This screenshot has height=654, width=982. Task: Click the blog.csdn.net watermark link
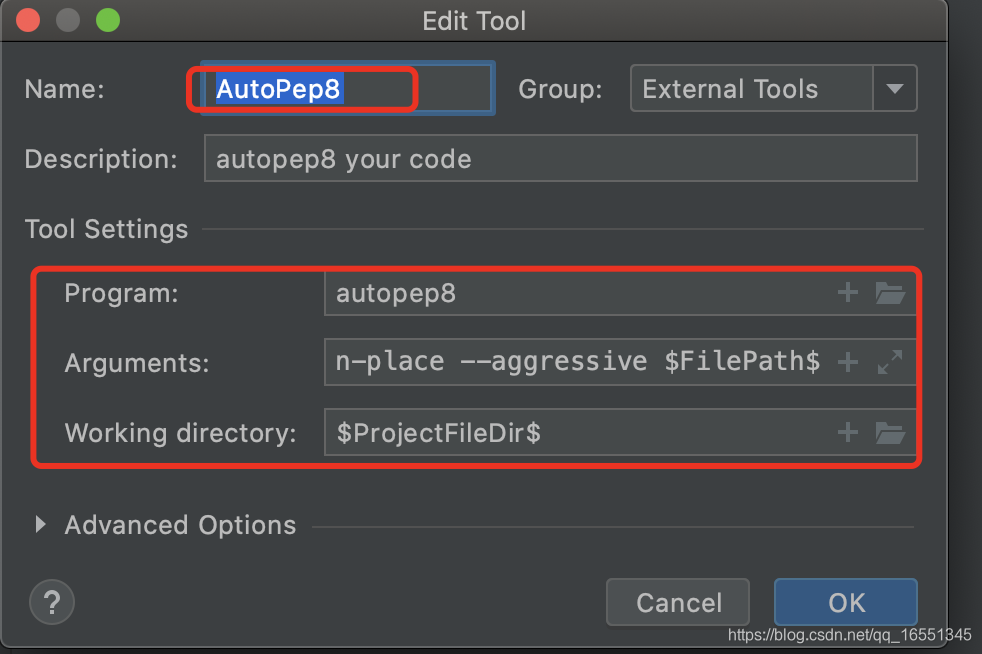849,635
